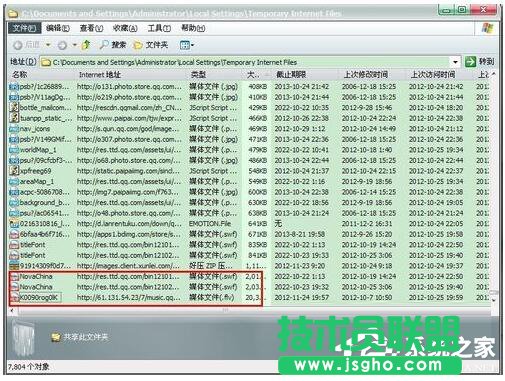Select the tuanpp_static script file icon
The height and width of the screenshot is (381, 505).
[14, 118]
